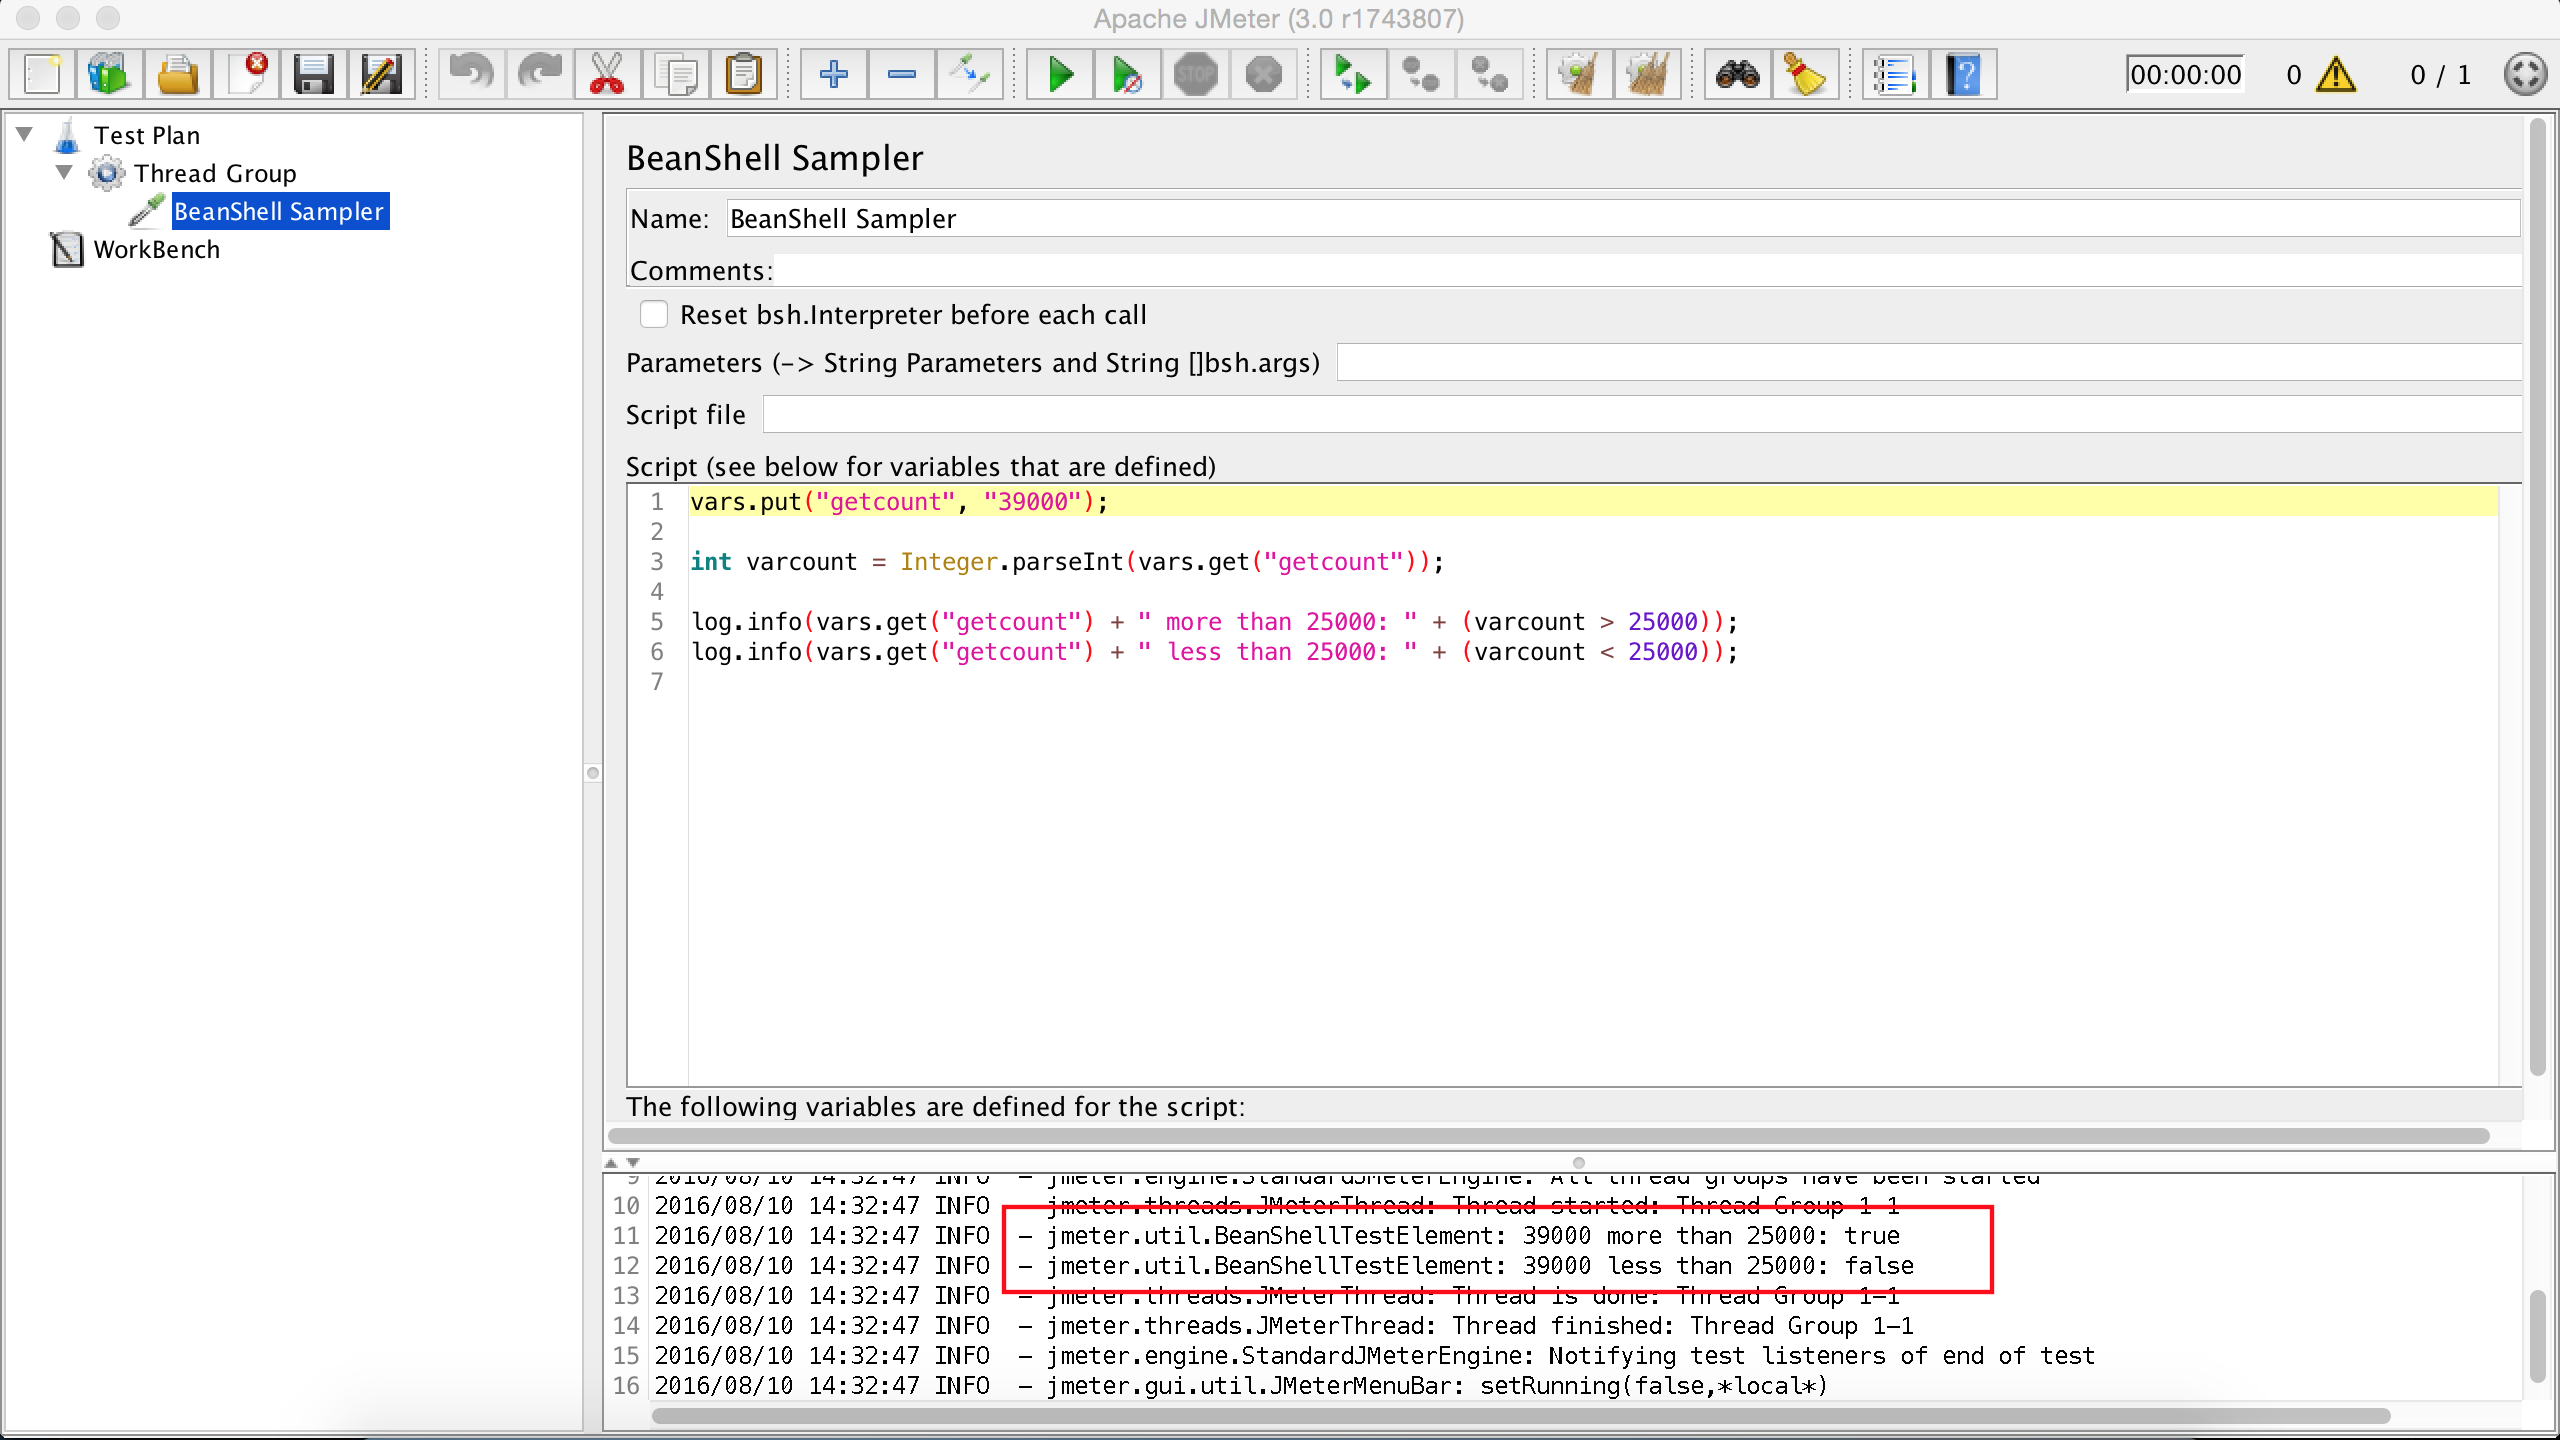Select WorkBench in the tree
The width and height of the screenshot is (2560, 1440).
point(156,250)
